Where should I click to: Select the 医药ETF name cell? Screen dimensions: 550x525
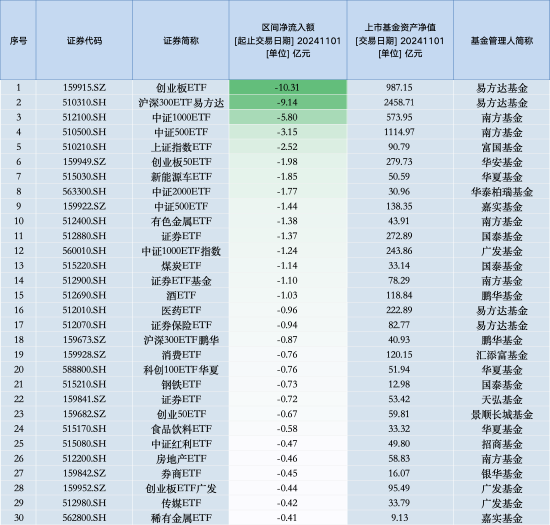tap(181, 310)
